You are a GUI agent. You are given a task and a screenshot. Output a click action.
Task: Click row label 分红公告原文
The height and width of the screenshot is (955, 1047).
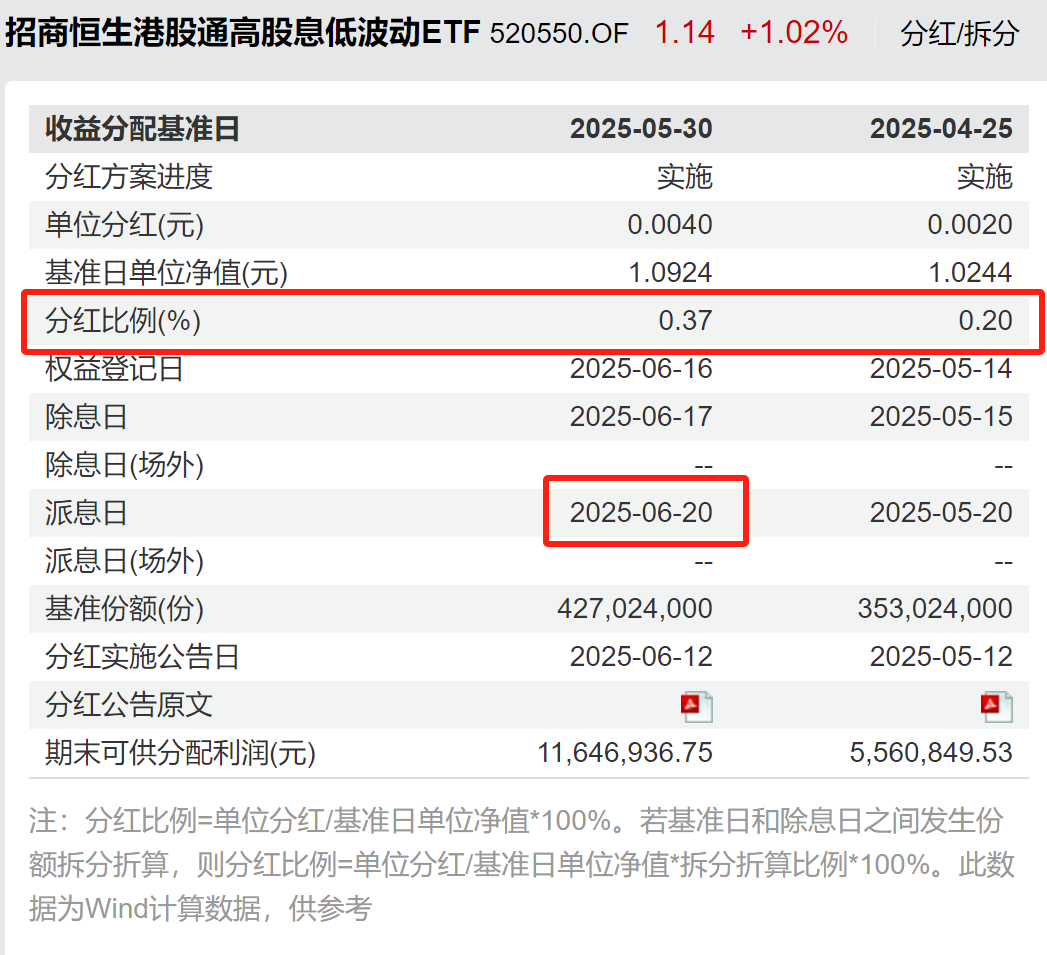coord(129,706)
